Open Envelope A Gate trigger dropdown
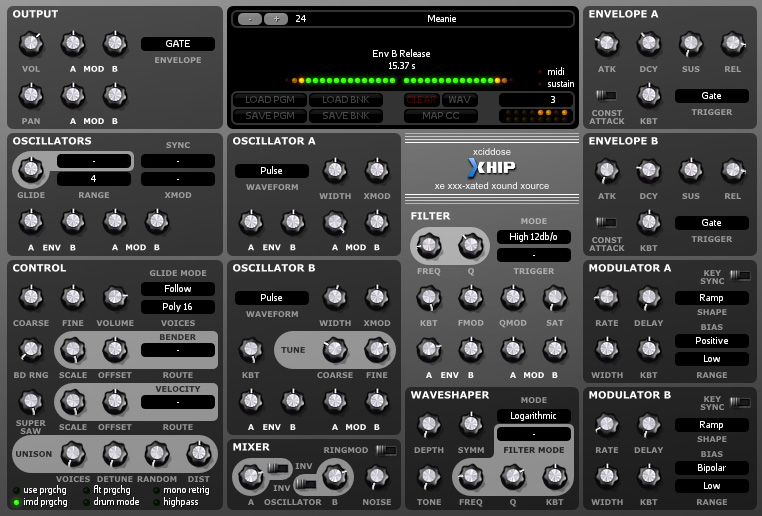Viewport: 762px width, 516px height. [711, 96]
